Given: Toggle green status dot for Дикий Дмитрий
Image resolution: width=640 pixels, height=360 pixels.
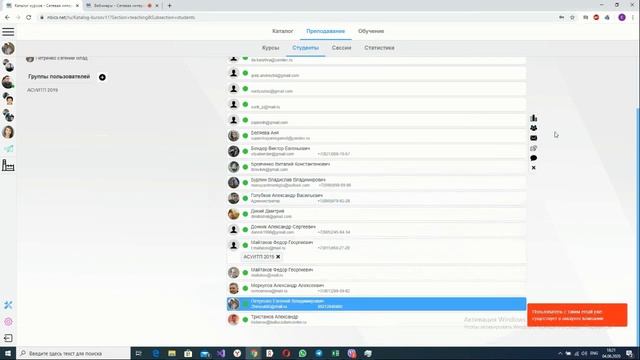Looking at the screenshot, I should click(x=245, y=214).
